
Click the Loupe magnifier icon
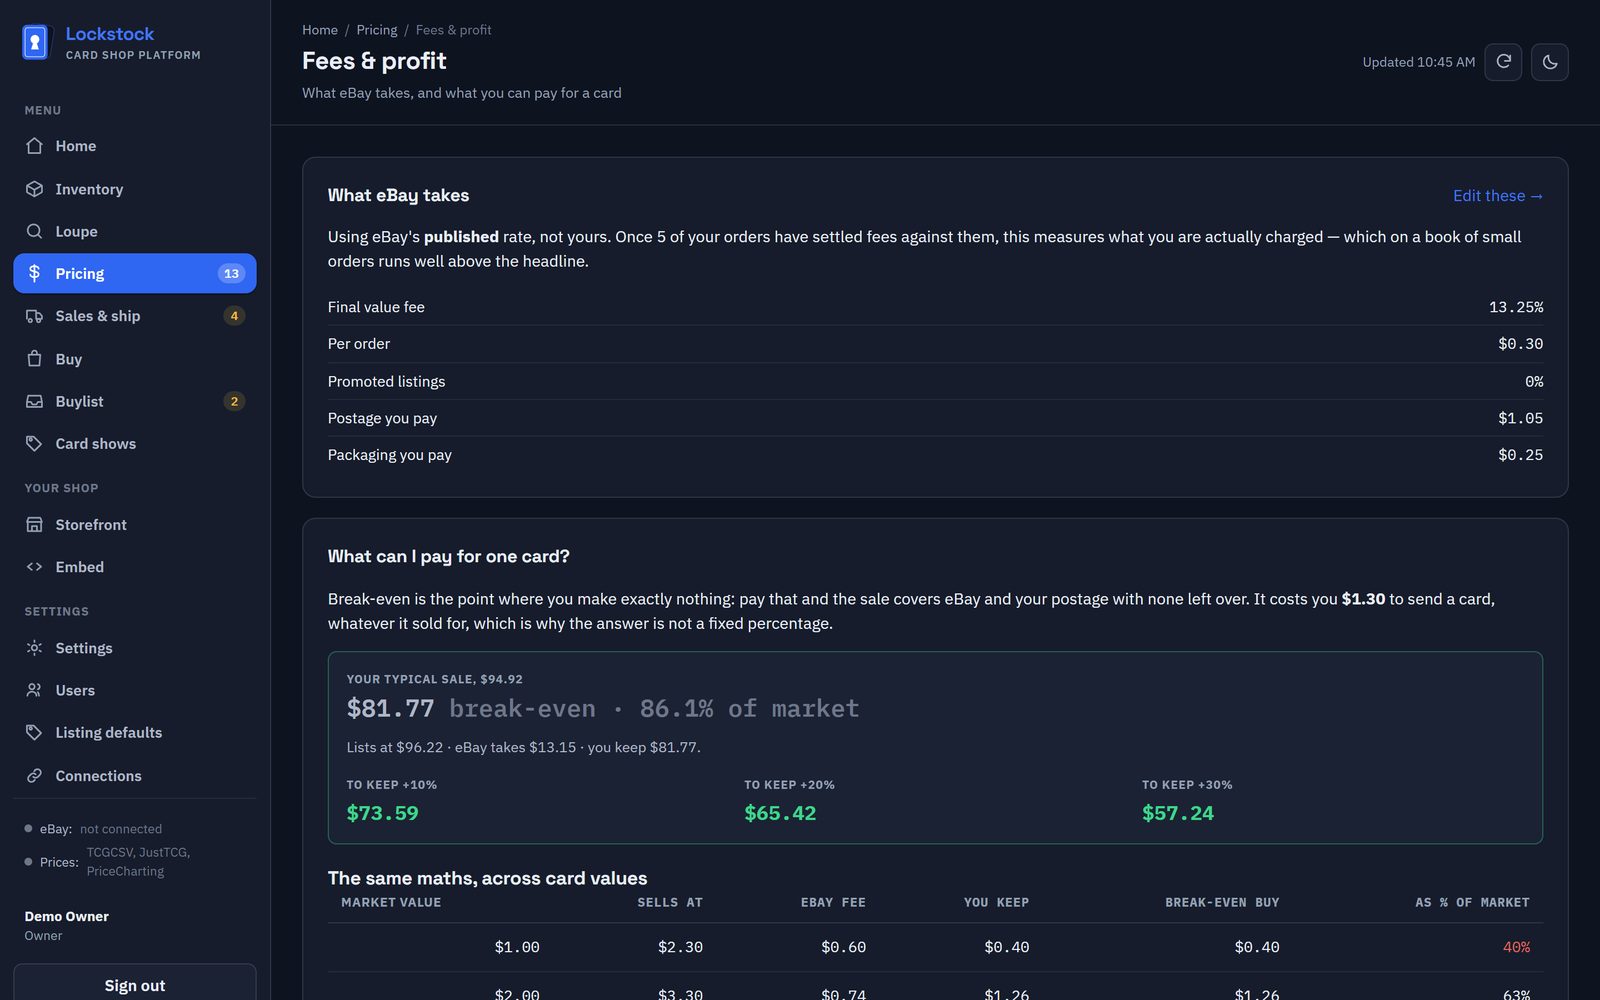click(34, 231)
